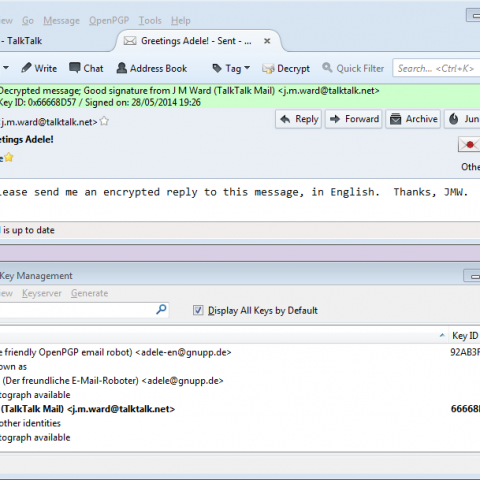Star the sender j.m.ward@talktalk.net contact

[104, 121]
